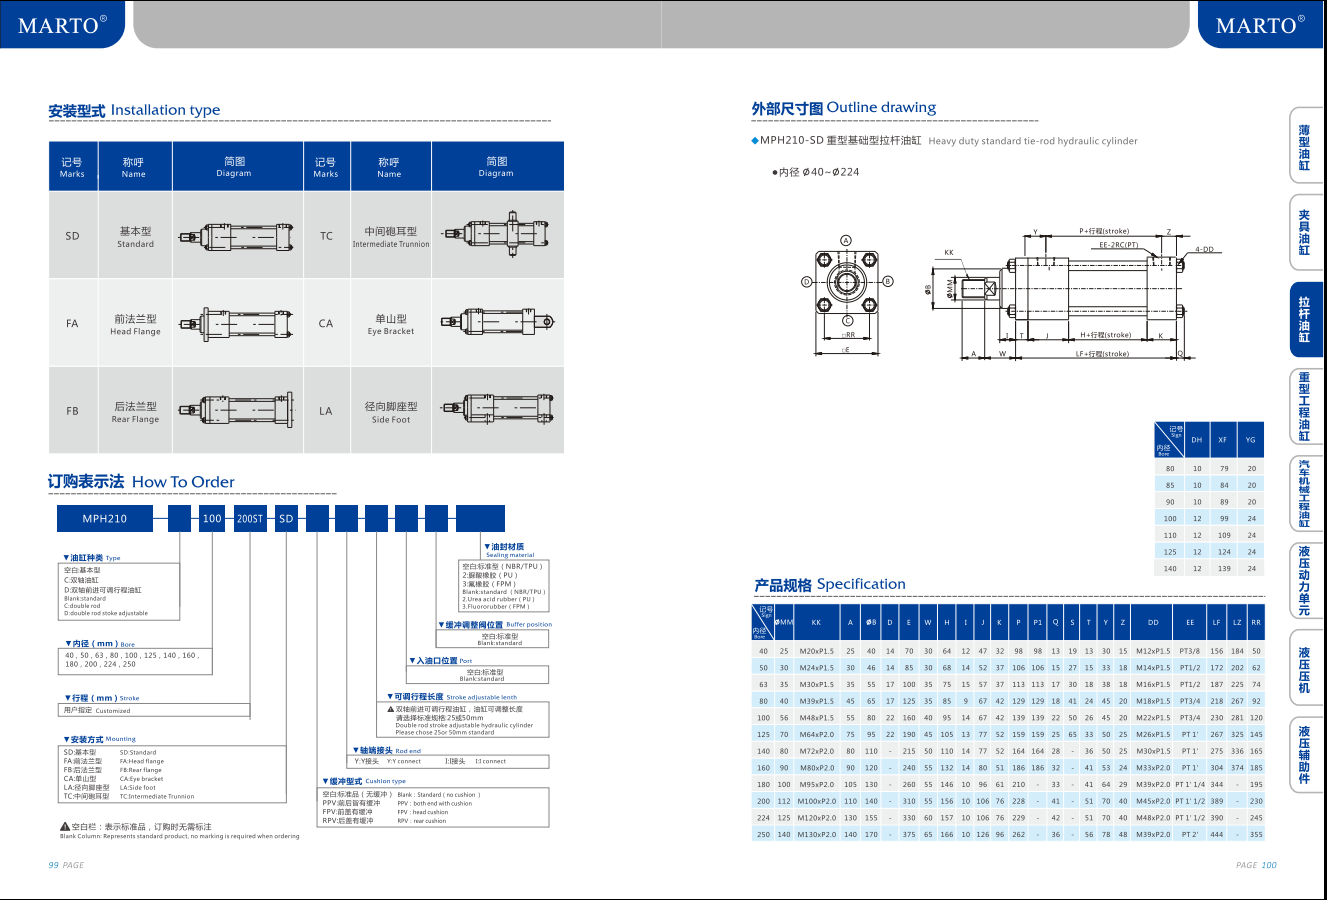1327x900 pixels.
Task: Click the 100 bore code box
Action: 213,518
